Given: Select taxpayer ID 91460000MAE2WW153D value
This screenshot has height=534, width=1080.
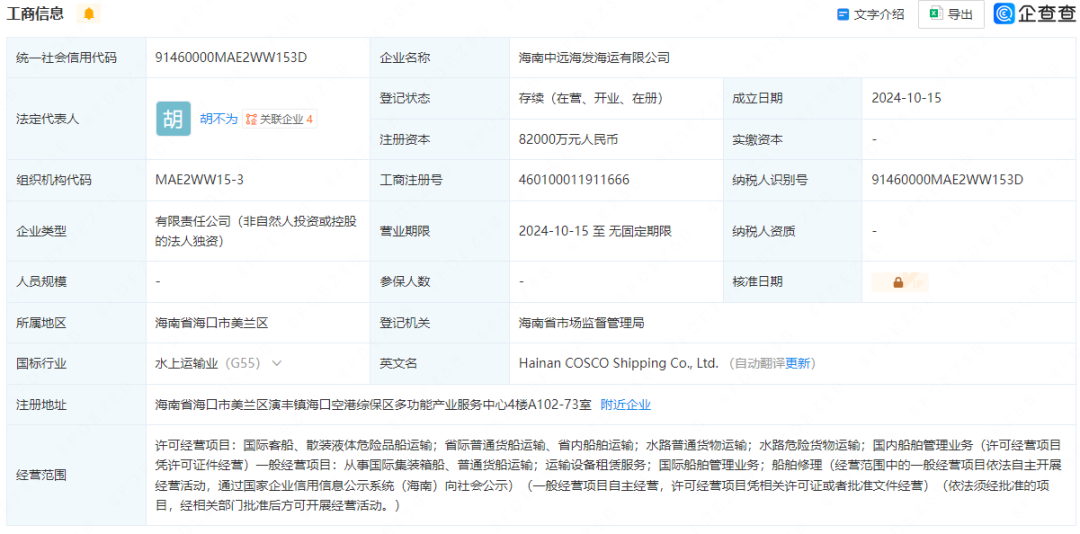Looking at the screenshot, I should point(947,181).
